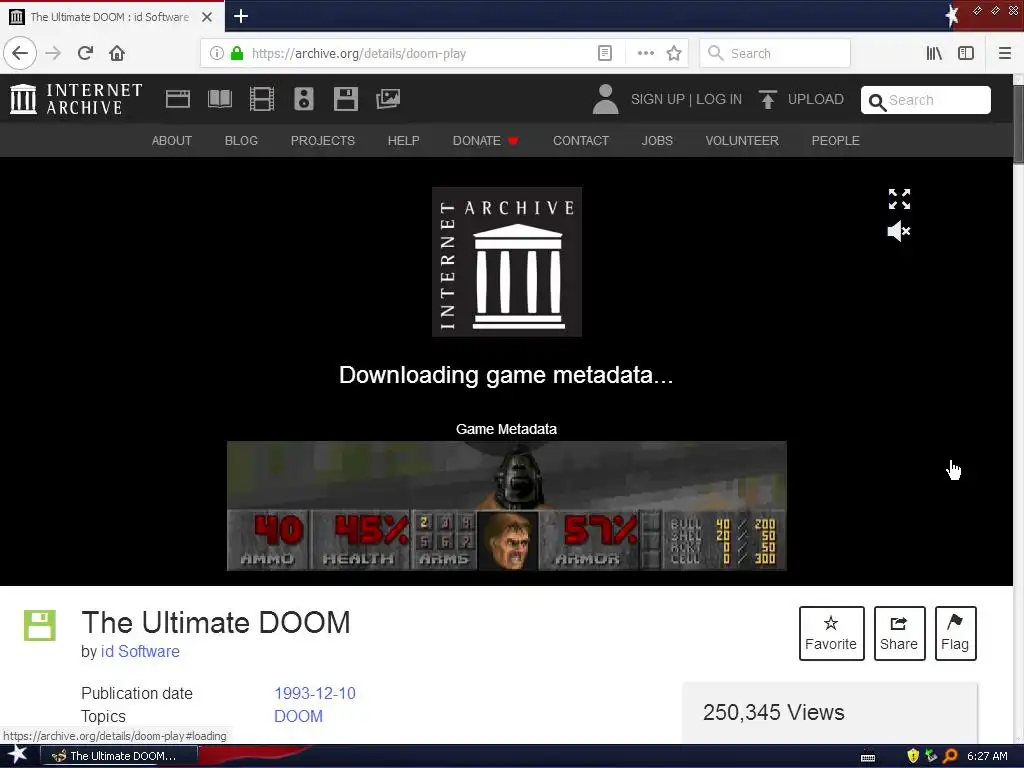Toggle the emulator mute speaker icon
The image size is (1024, 768).
pyautogui.click(x=899, y=231)
